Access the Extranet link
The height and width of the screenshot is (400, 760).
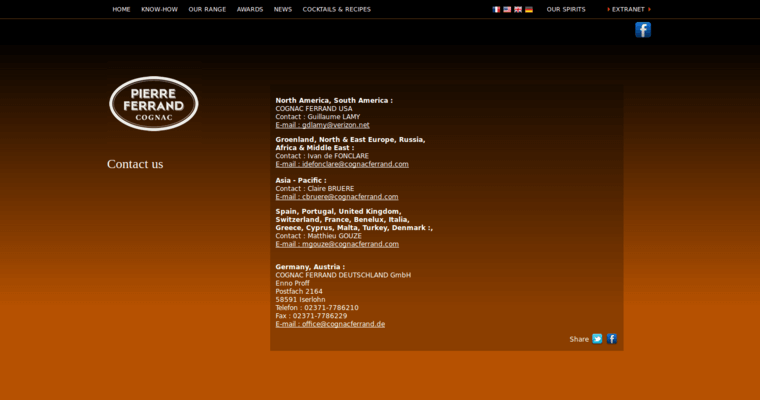[628, 9]
